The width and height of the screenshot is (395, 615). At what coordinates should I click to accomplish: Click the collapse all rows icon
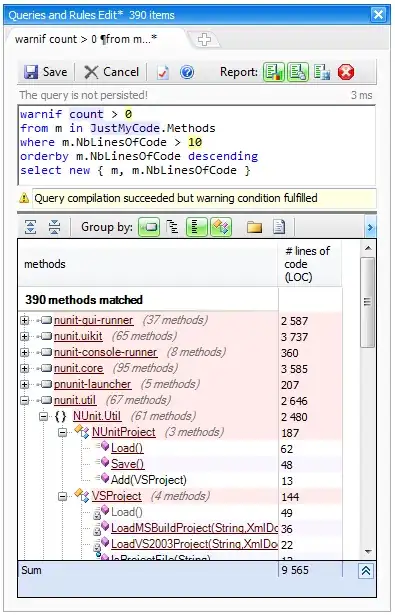tap(55, 227)
